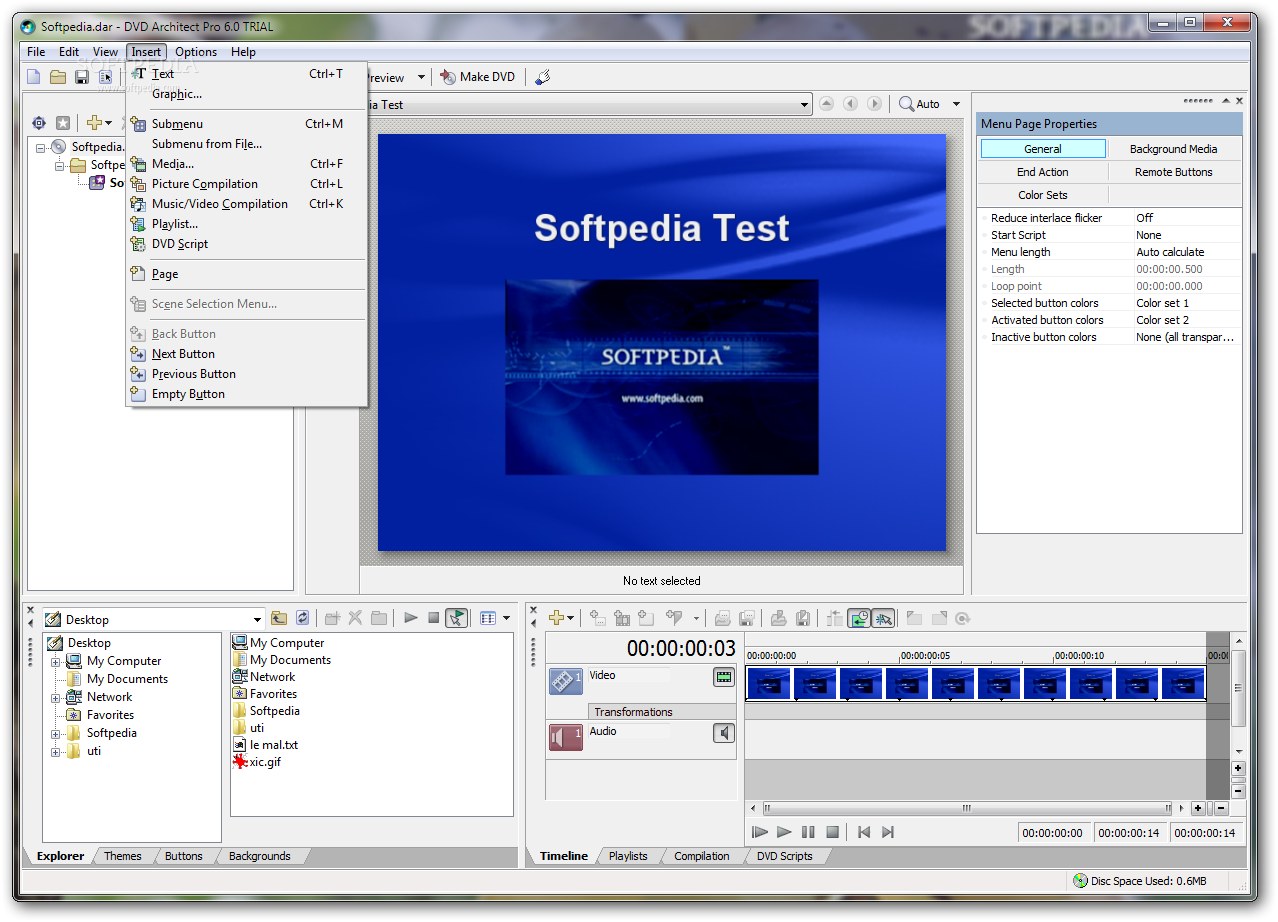
Task: Open the Desktop location dropdown in Explorer
Action: coord(258,619)
